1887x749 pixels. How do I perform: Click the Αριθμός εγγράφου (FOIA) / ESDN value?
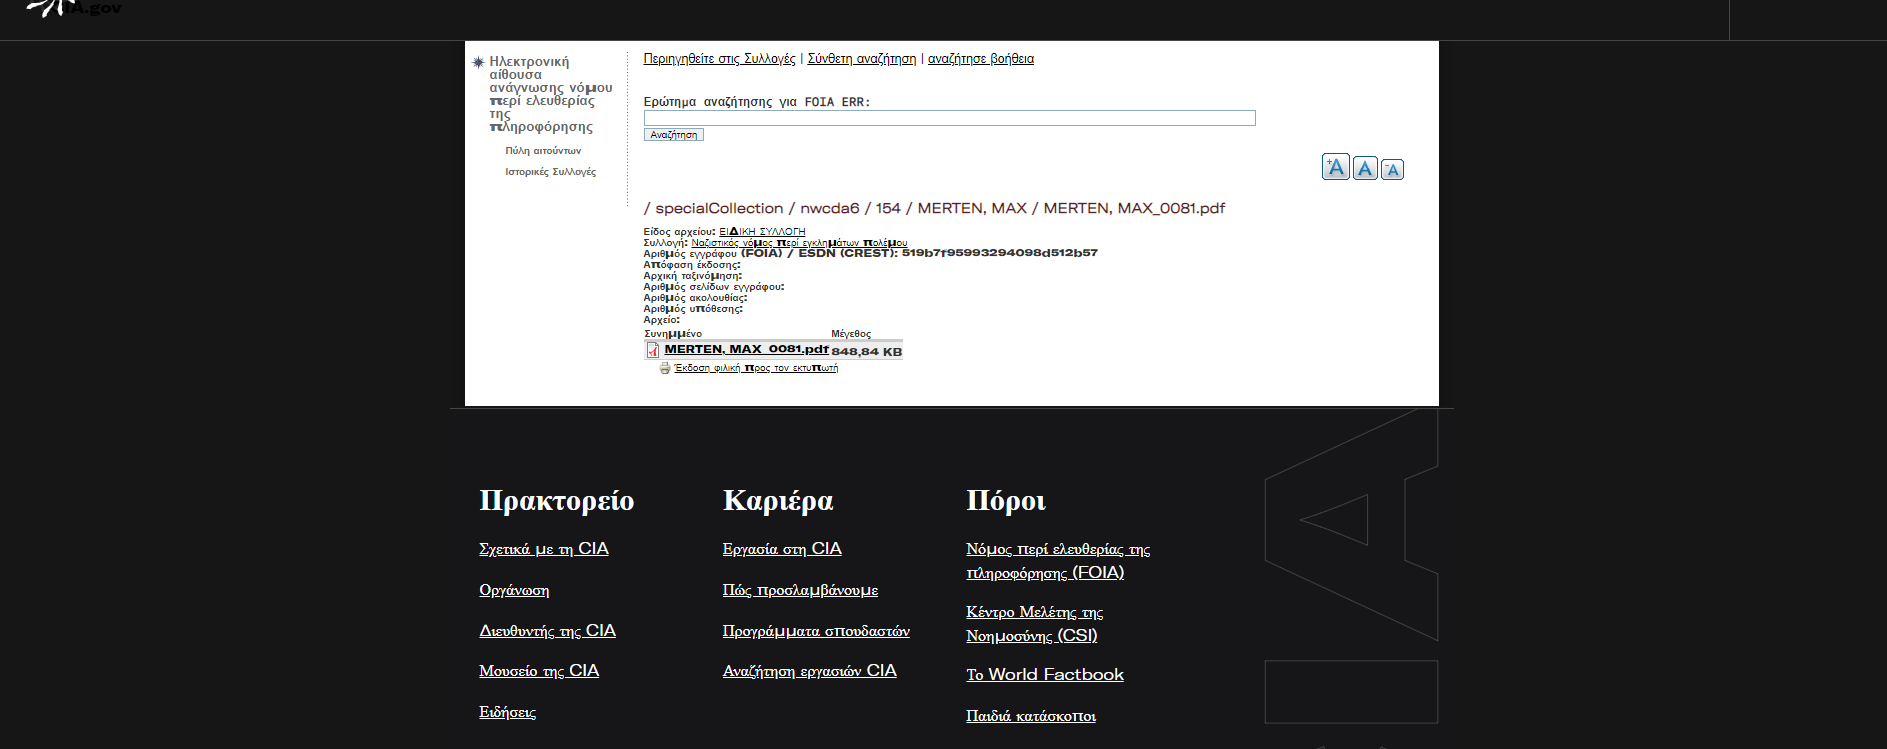(x=999, y=253)
